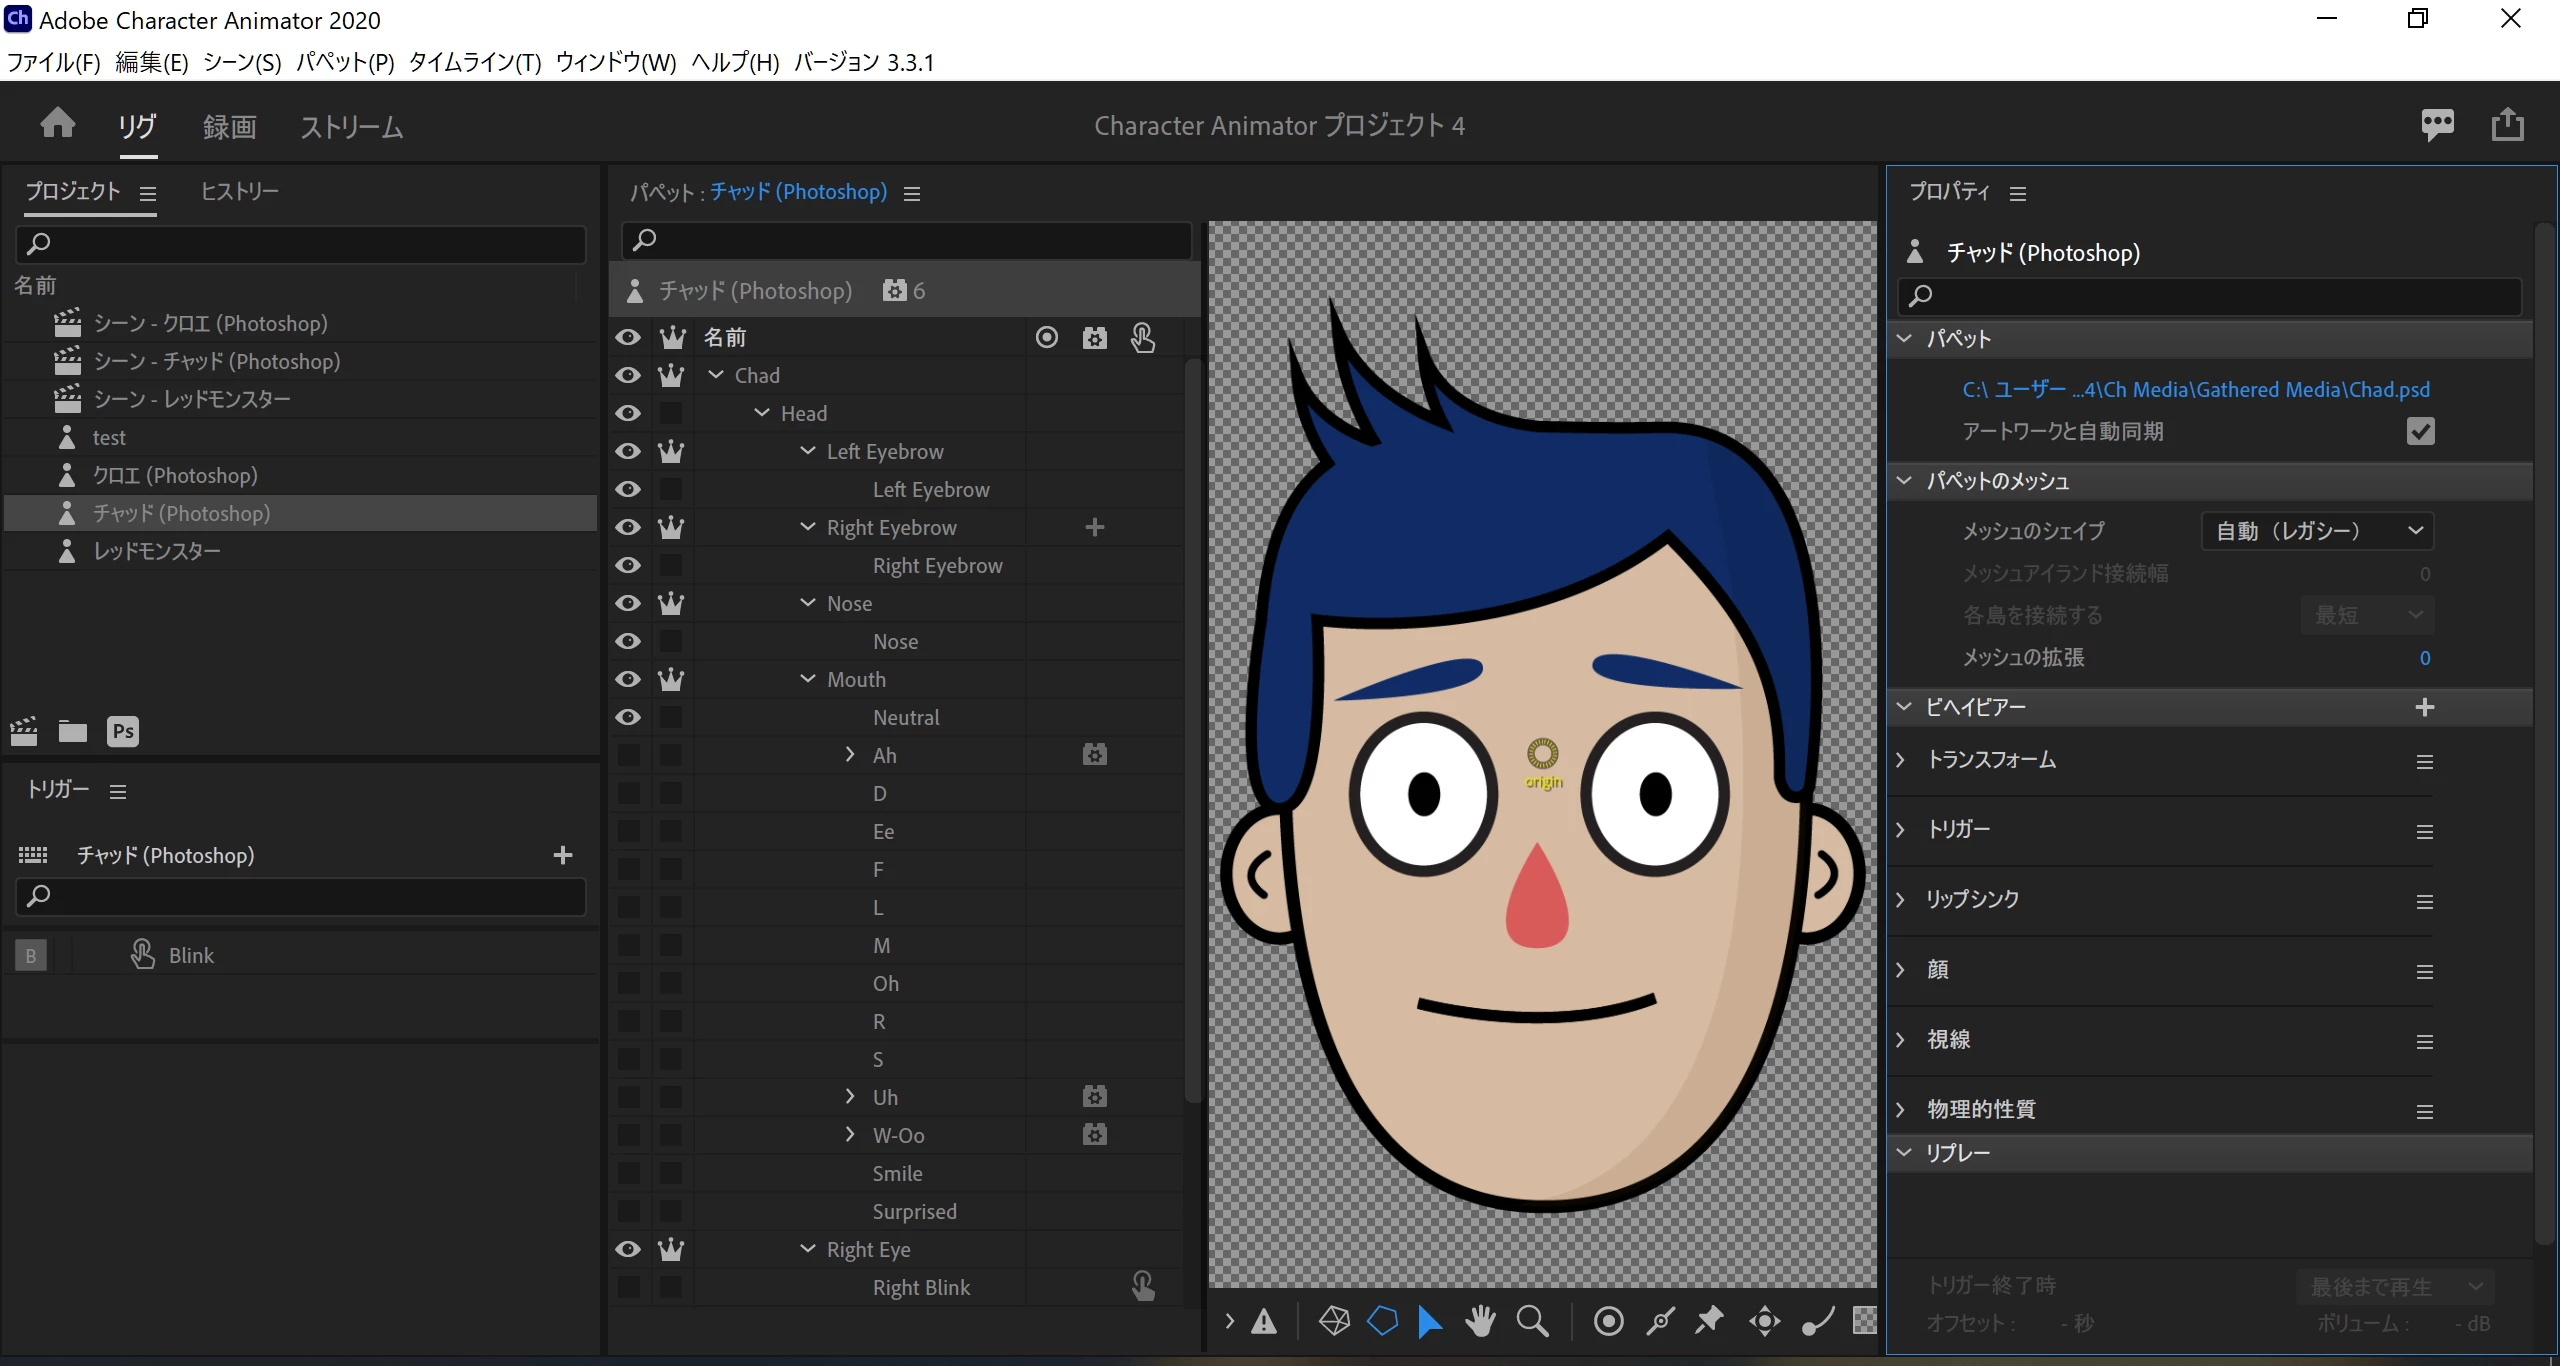This screenshot has height=1366, width=2560.
Task: Select the Hand tool in puppet toolbar
Action: pos(1480,1322)
